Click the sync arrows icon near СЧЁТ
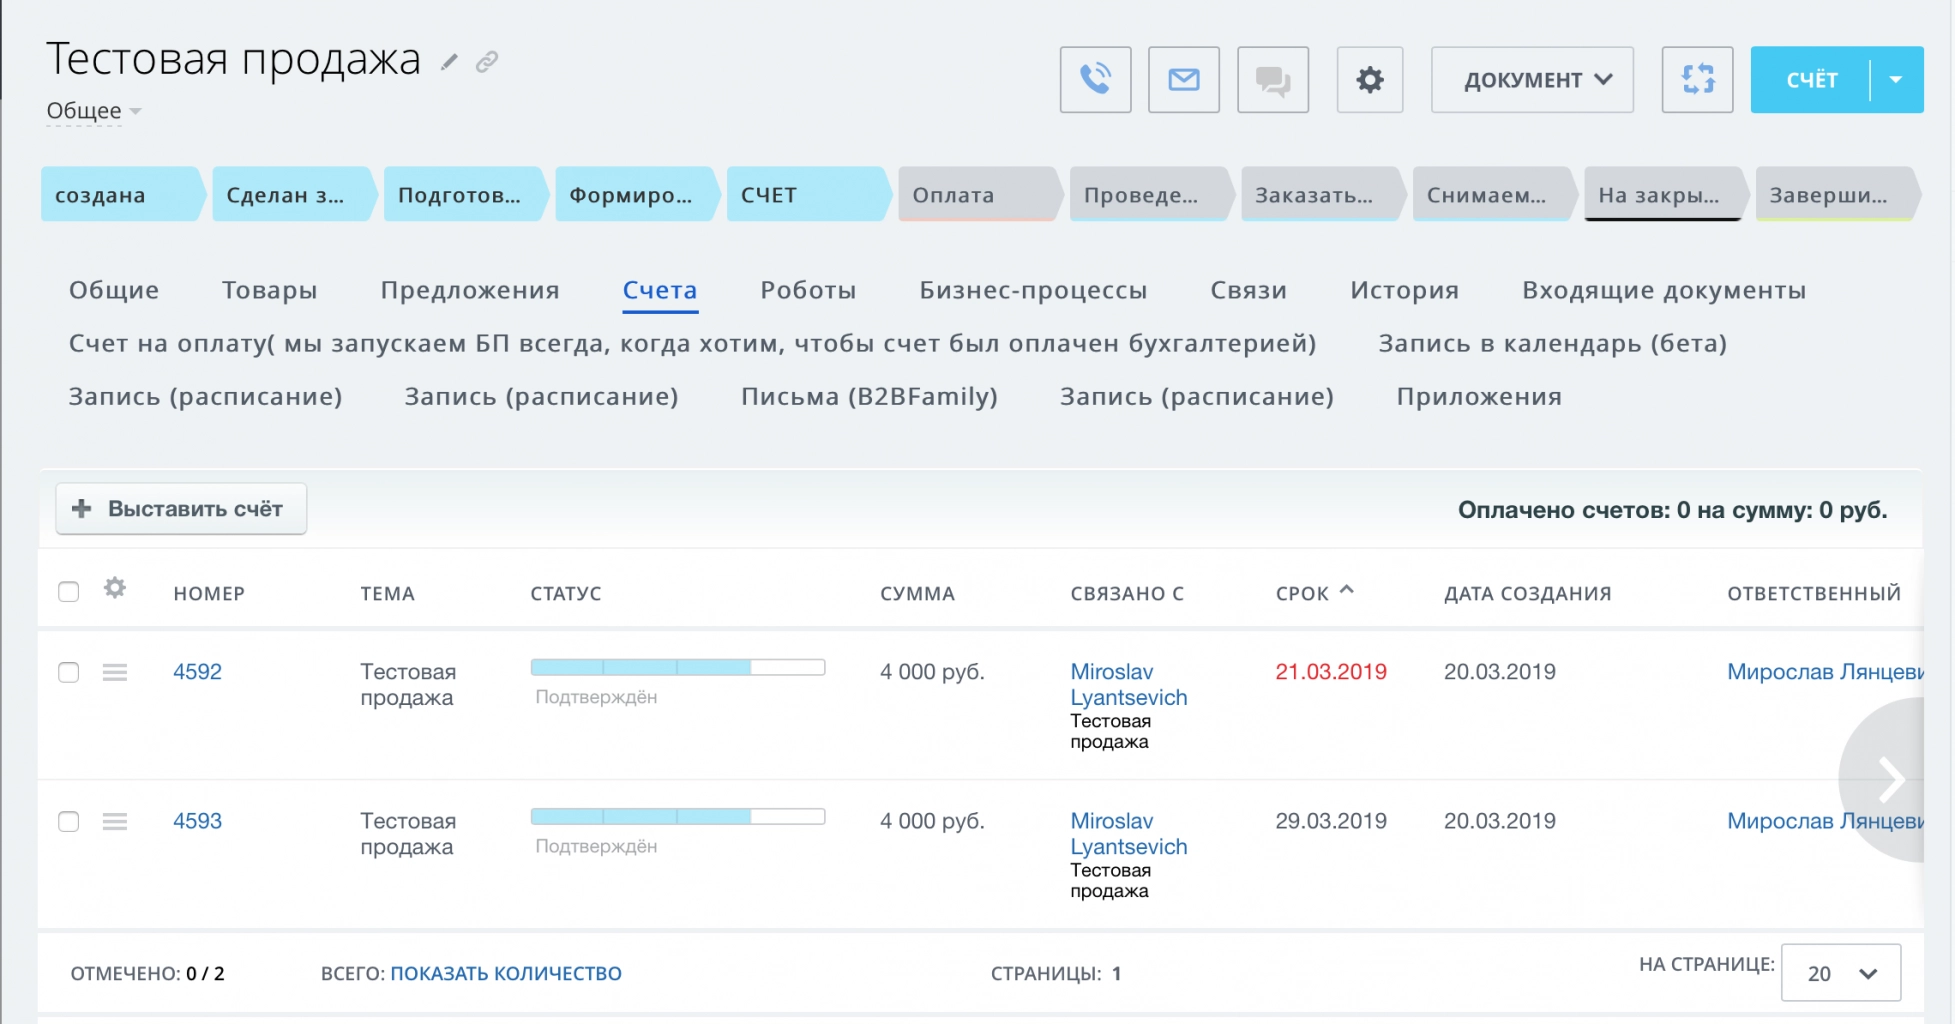 point(1696,80)
